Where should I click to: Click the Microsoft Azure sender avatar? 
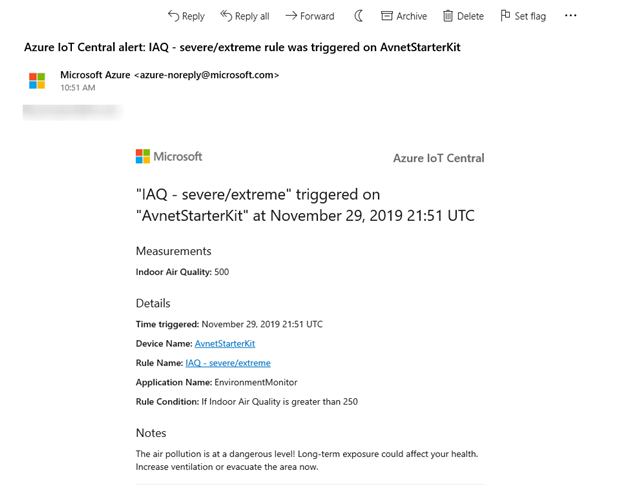(37, 81)
